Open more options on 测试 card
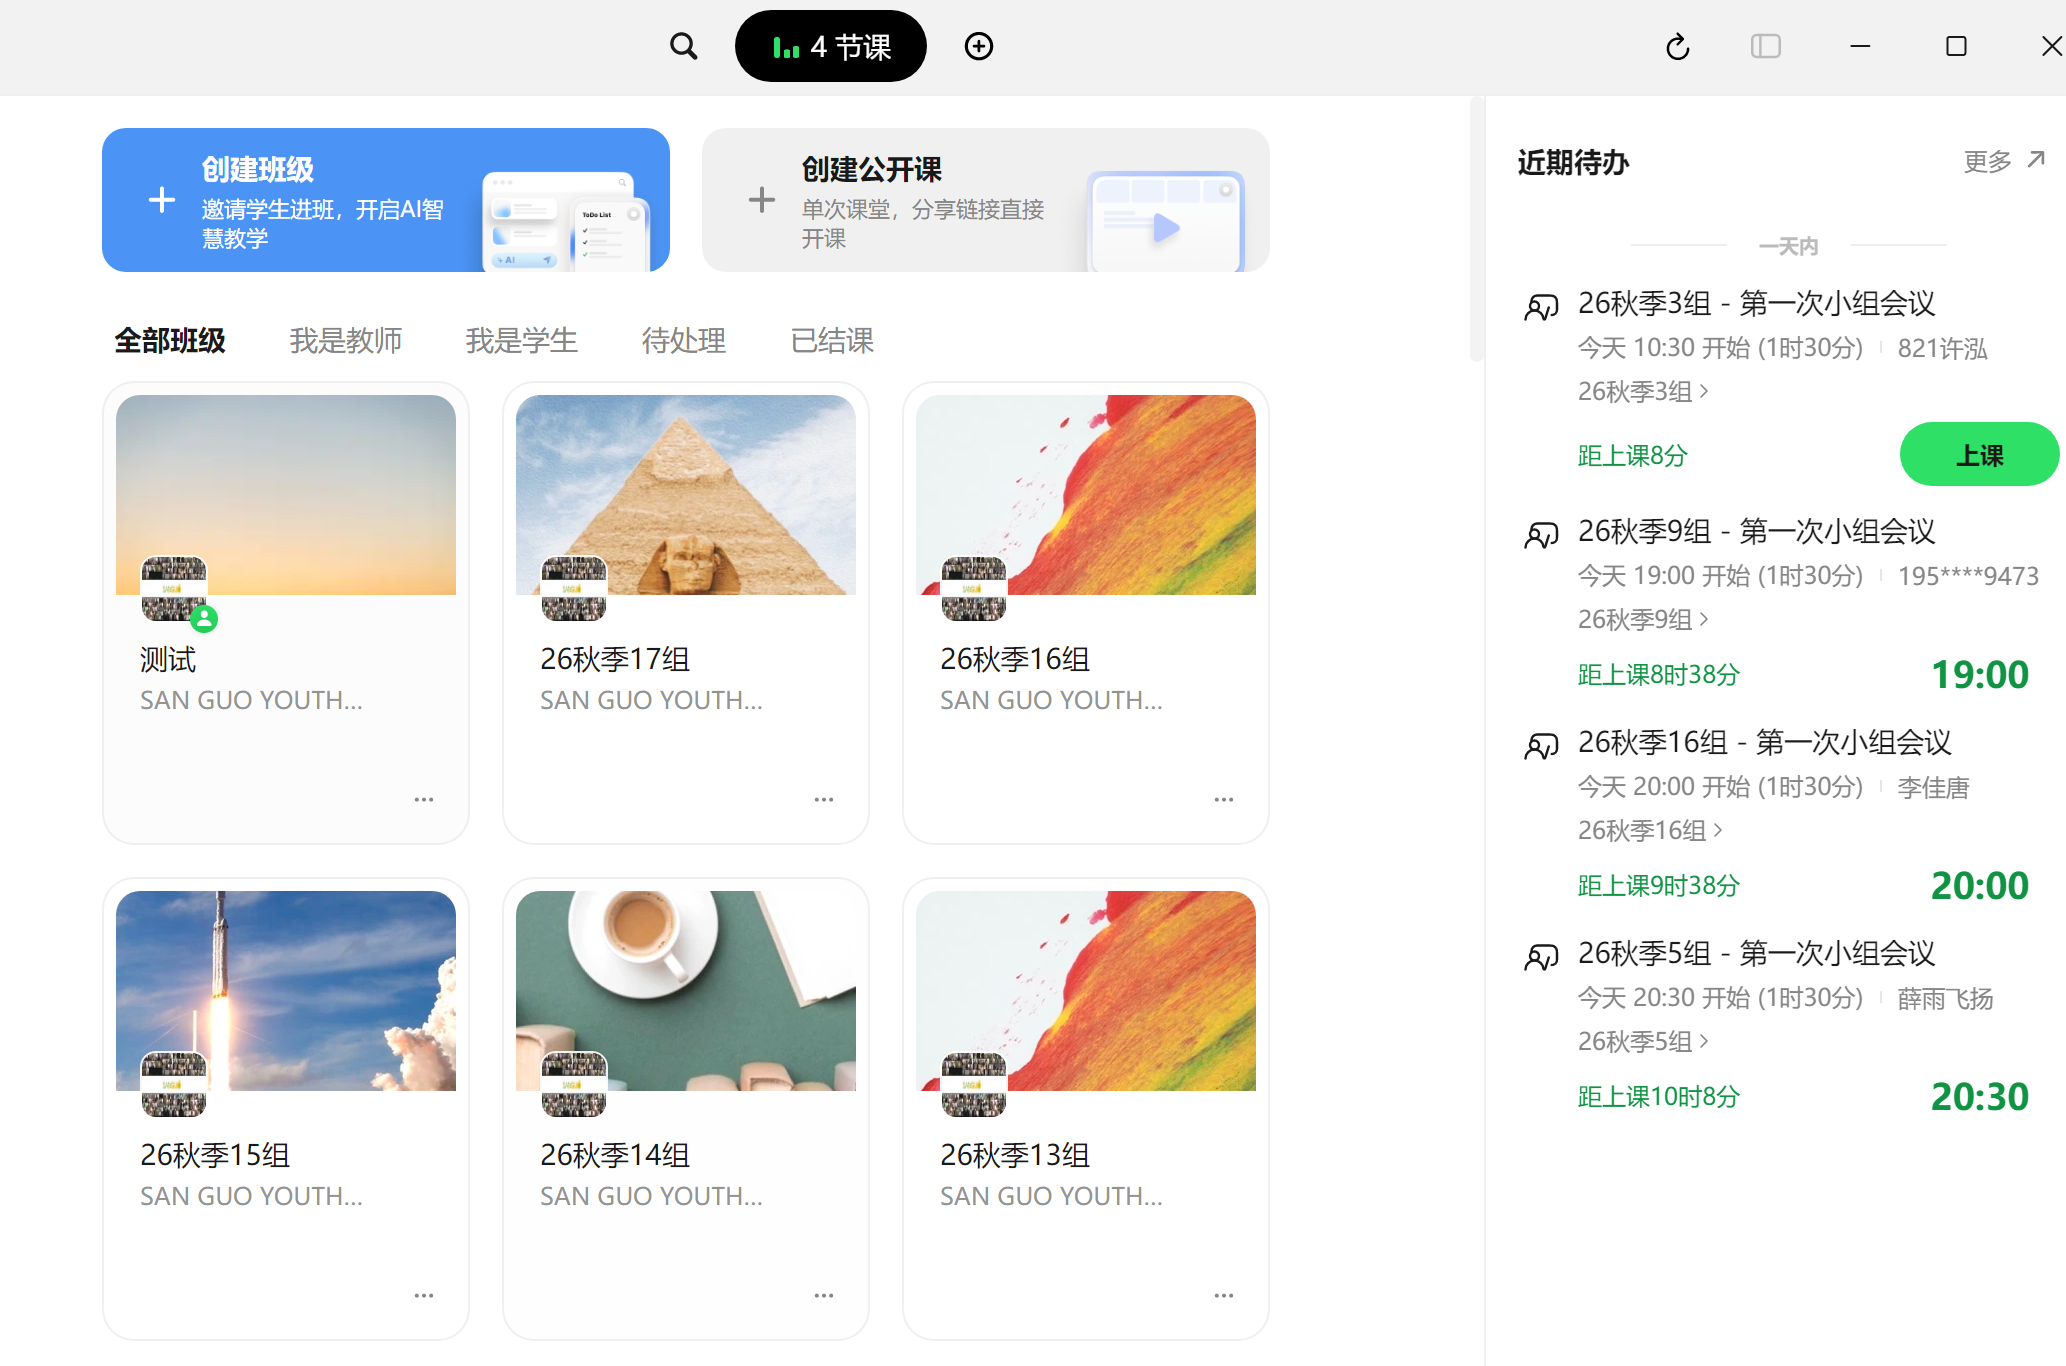 coord(424,800)
